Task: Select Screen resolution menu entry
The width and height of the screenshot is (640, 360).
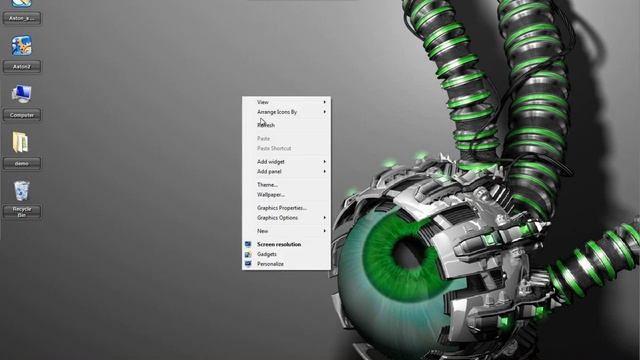Action: [x=286, y=244]
